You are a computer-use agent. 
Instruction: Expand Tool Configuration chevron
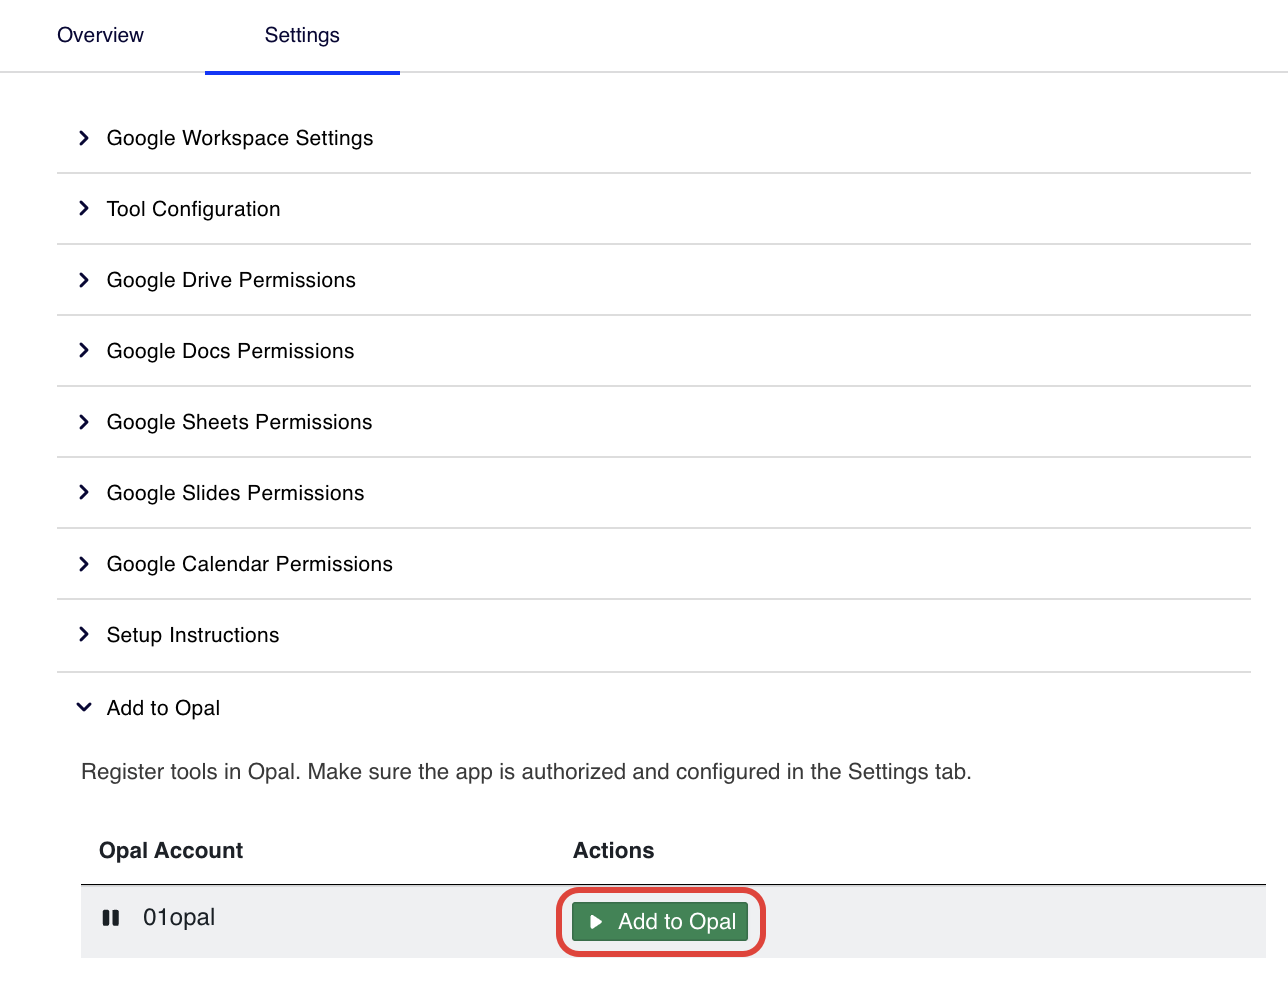[84, 209]
